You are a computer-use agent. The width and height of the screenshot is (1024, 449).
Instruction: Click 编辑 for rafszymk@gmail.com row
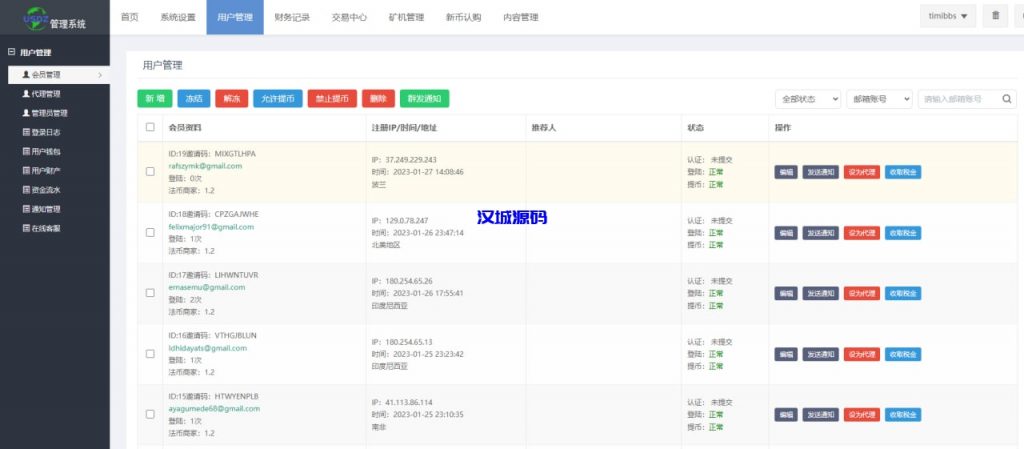pos(786,172)
